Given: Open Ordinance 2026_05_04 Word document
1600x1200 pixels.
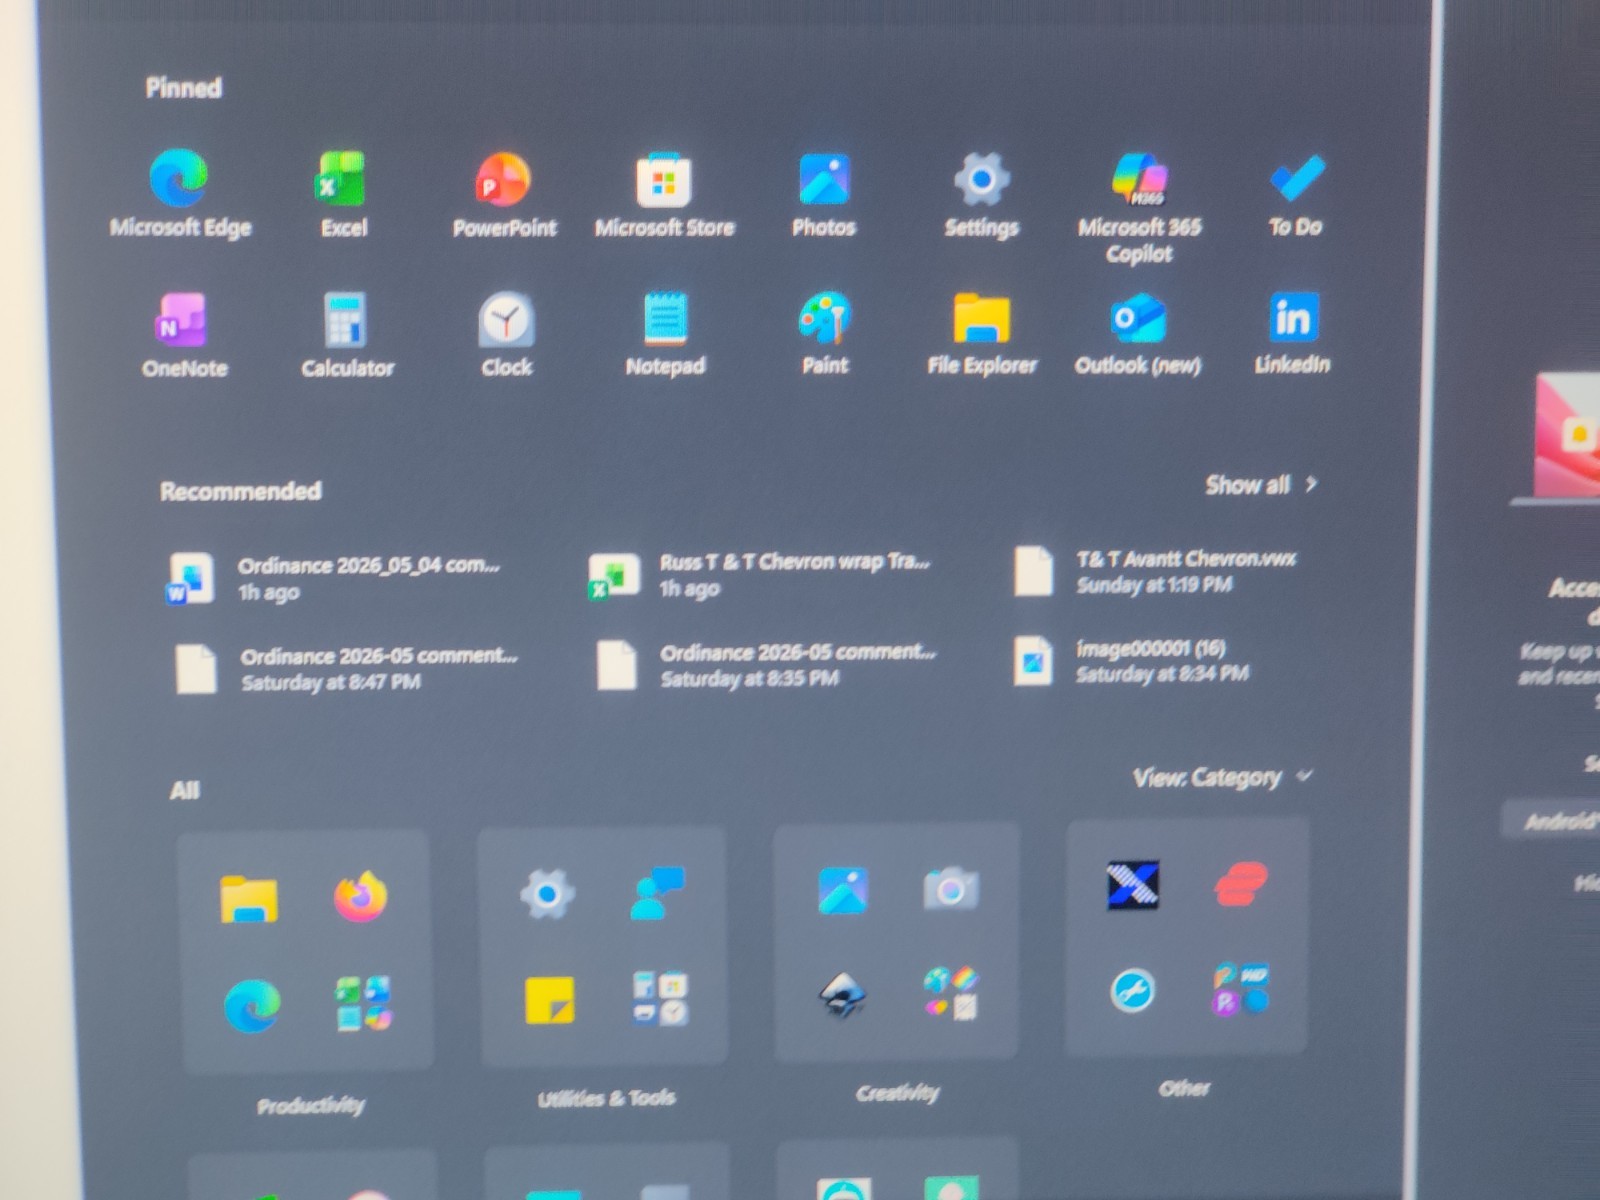Looking at the screenshot, I should tap(335, 578).
